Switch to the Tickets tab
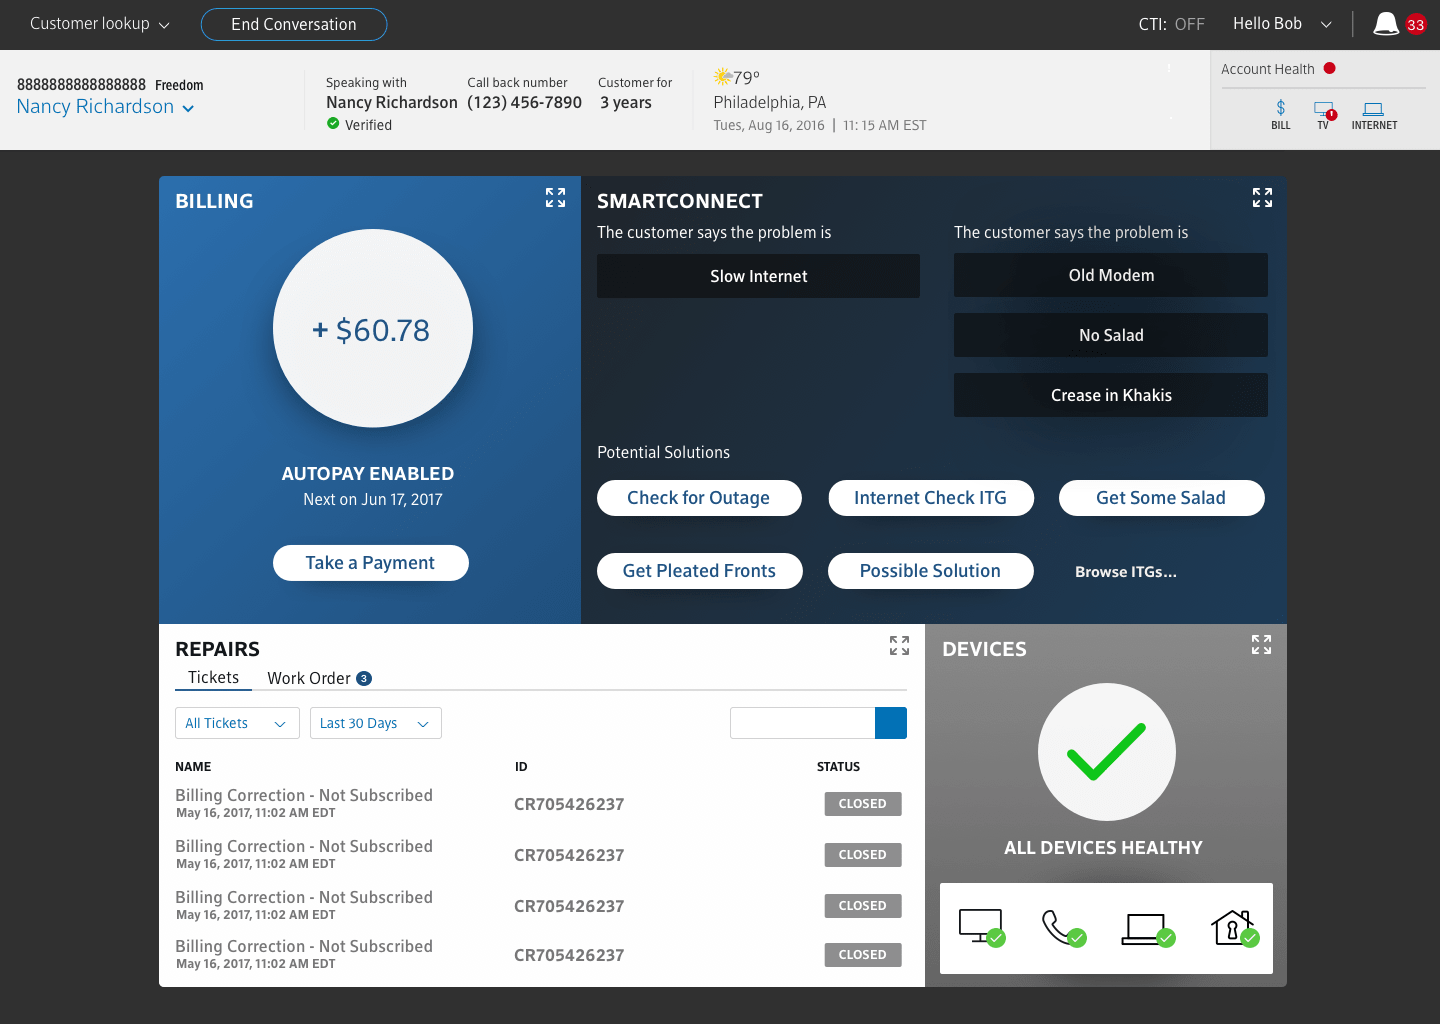This screenshot has width=1440, height=1024. click(213, 677)
